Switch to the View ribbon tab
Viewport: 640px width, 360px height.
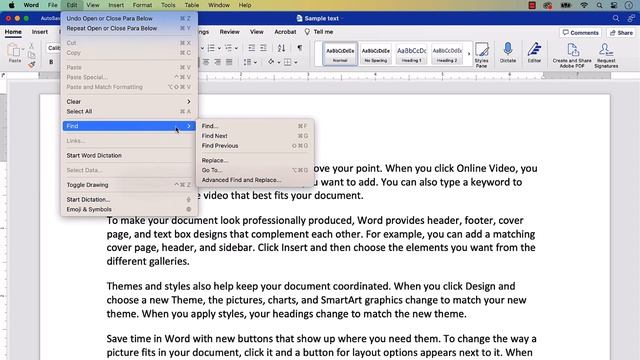(257, 31)
